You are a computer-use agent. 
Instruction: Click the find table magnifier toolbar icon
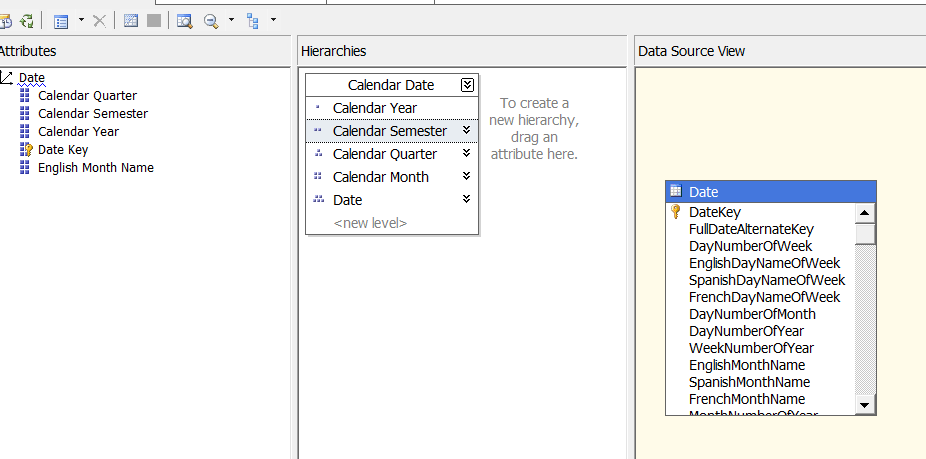click(185, 22)
